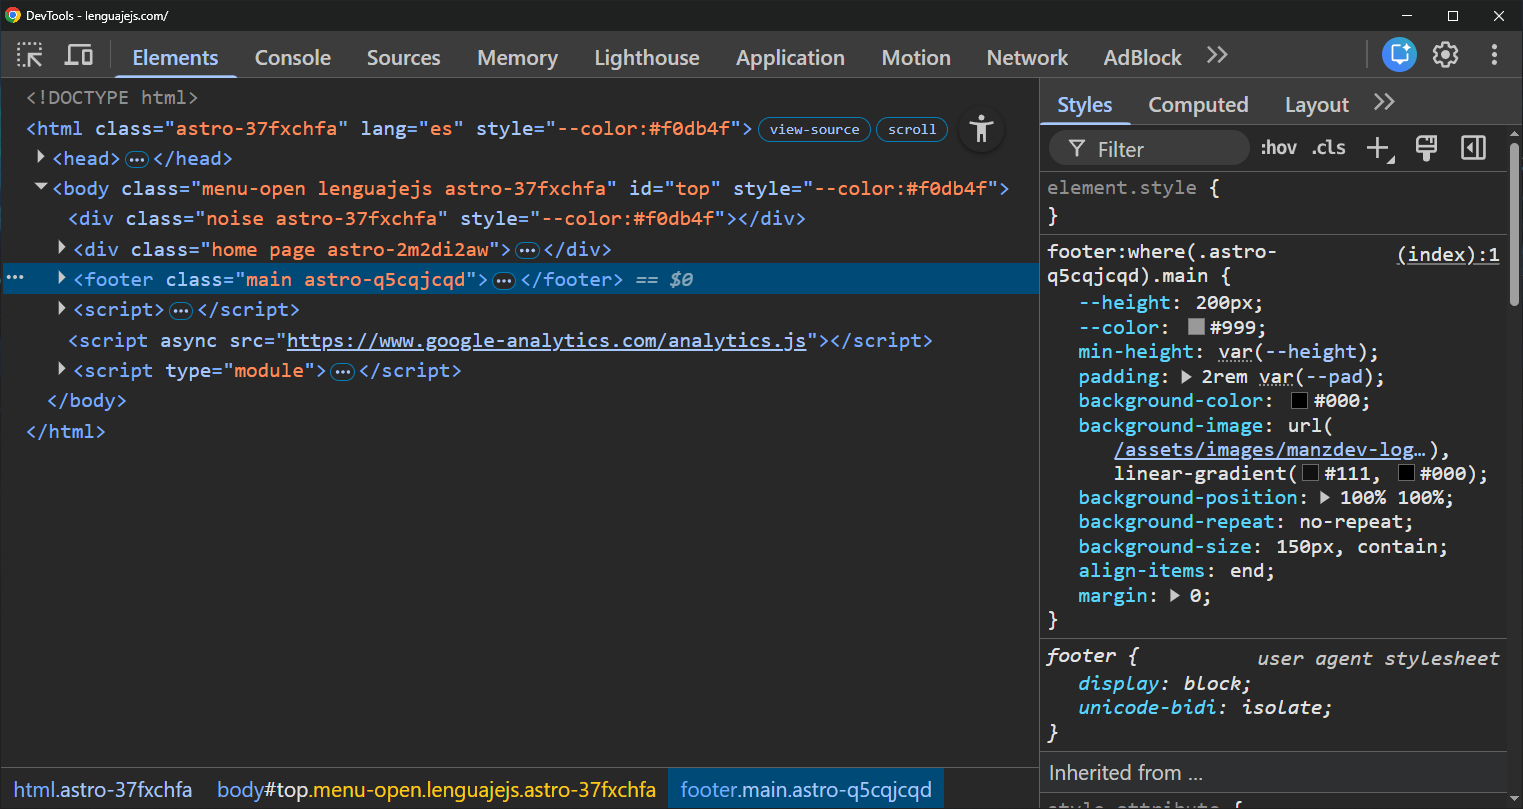Toggle .cls element classes panel
The image size is (1523, 809).
pos(1329,148)
